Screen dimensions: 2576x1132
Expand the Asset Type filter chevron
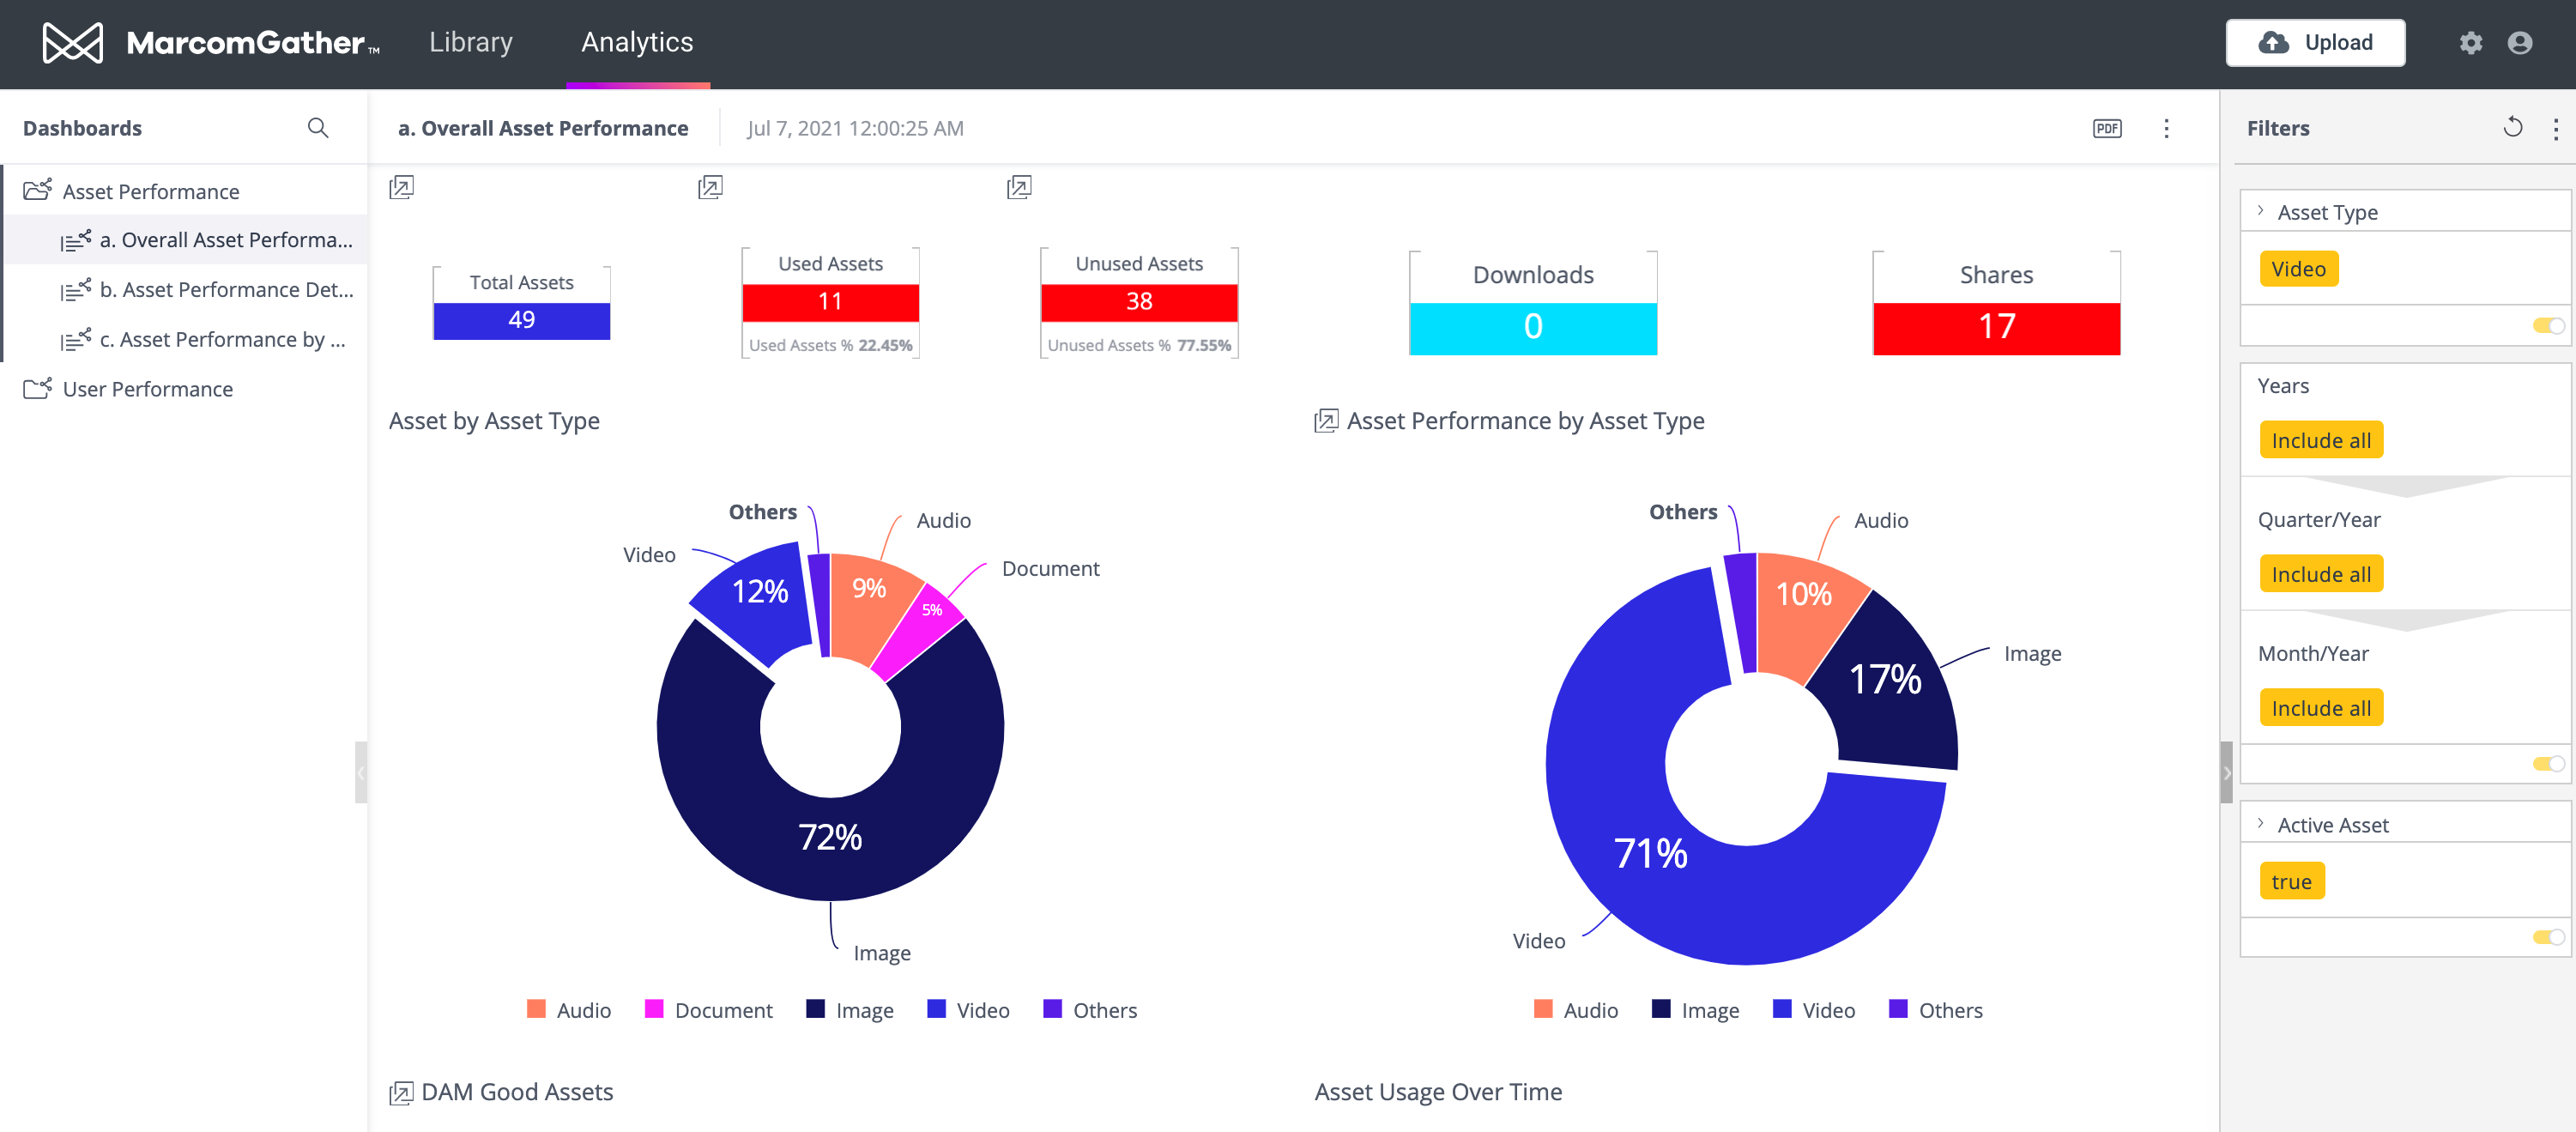(2260, 211)
